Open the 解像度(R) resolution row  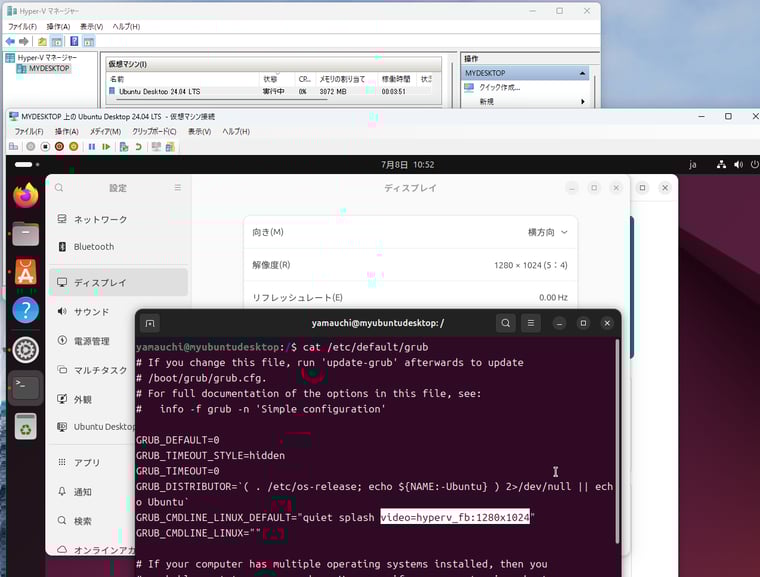410,265
